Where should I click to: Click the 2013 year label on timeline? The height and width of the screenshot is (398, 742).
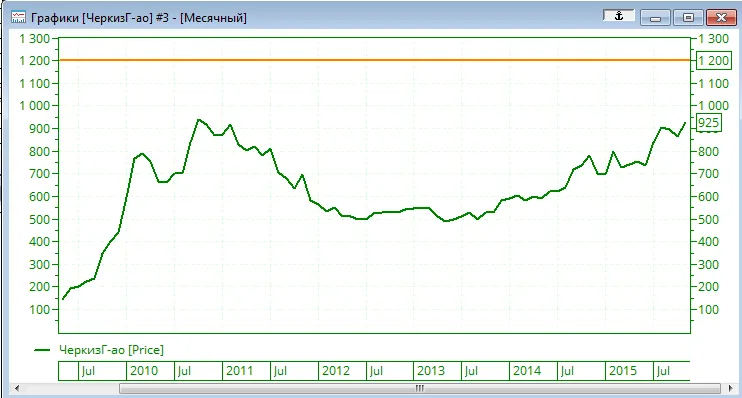coord(431,371)
